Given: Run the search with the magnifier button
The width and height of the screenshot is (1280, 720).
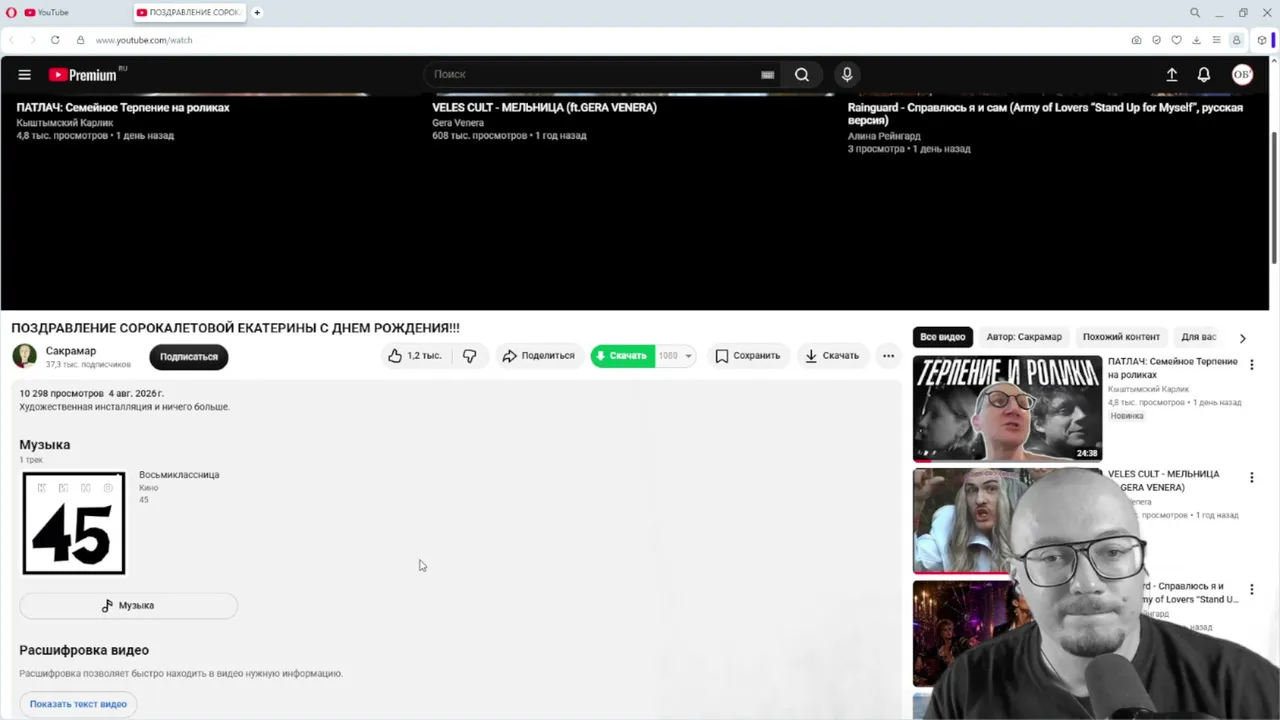Looking at the screenshot, I should pos(802,74).
